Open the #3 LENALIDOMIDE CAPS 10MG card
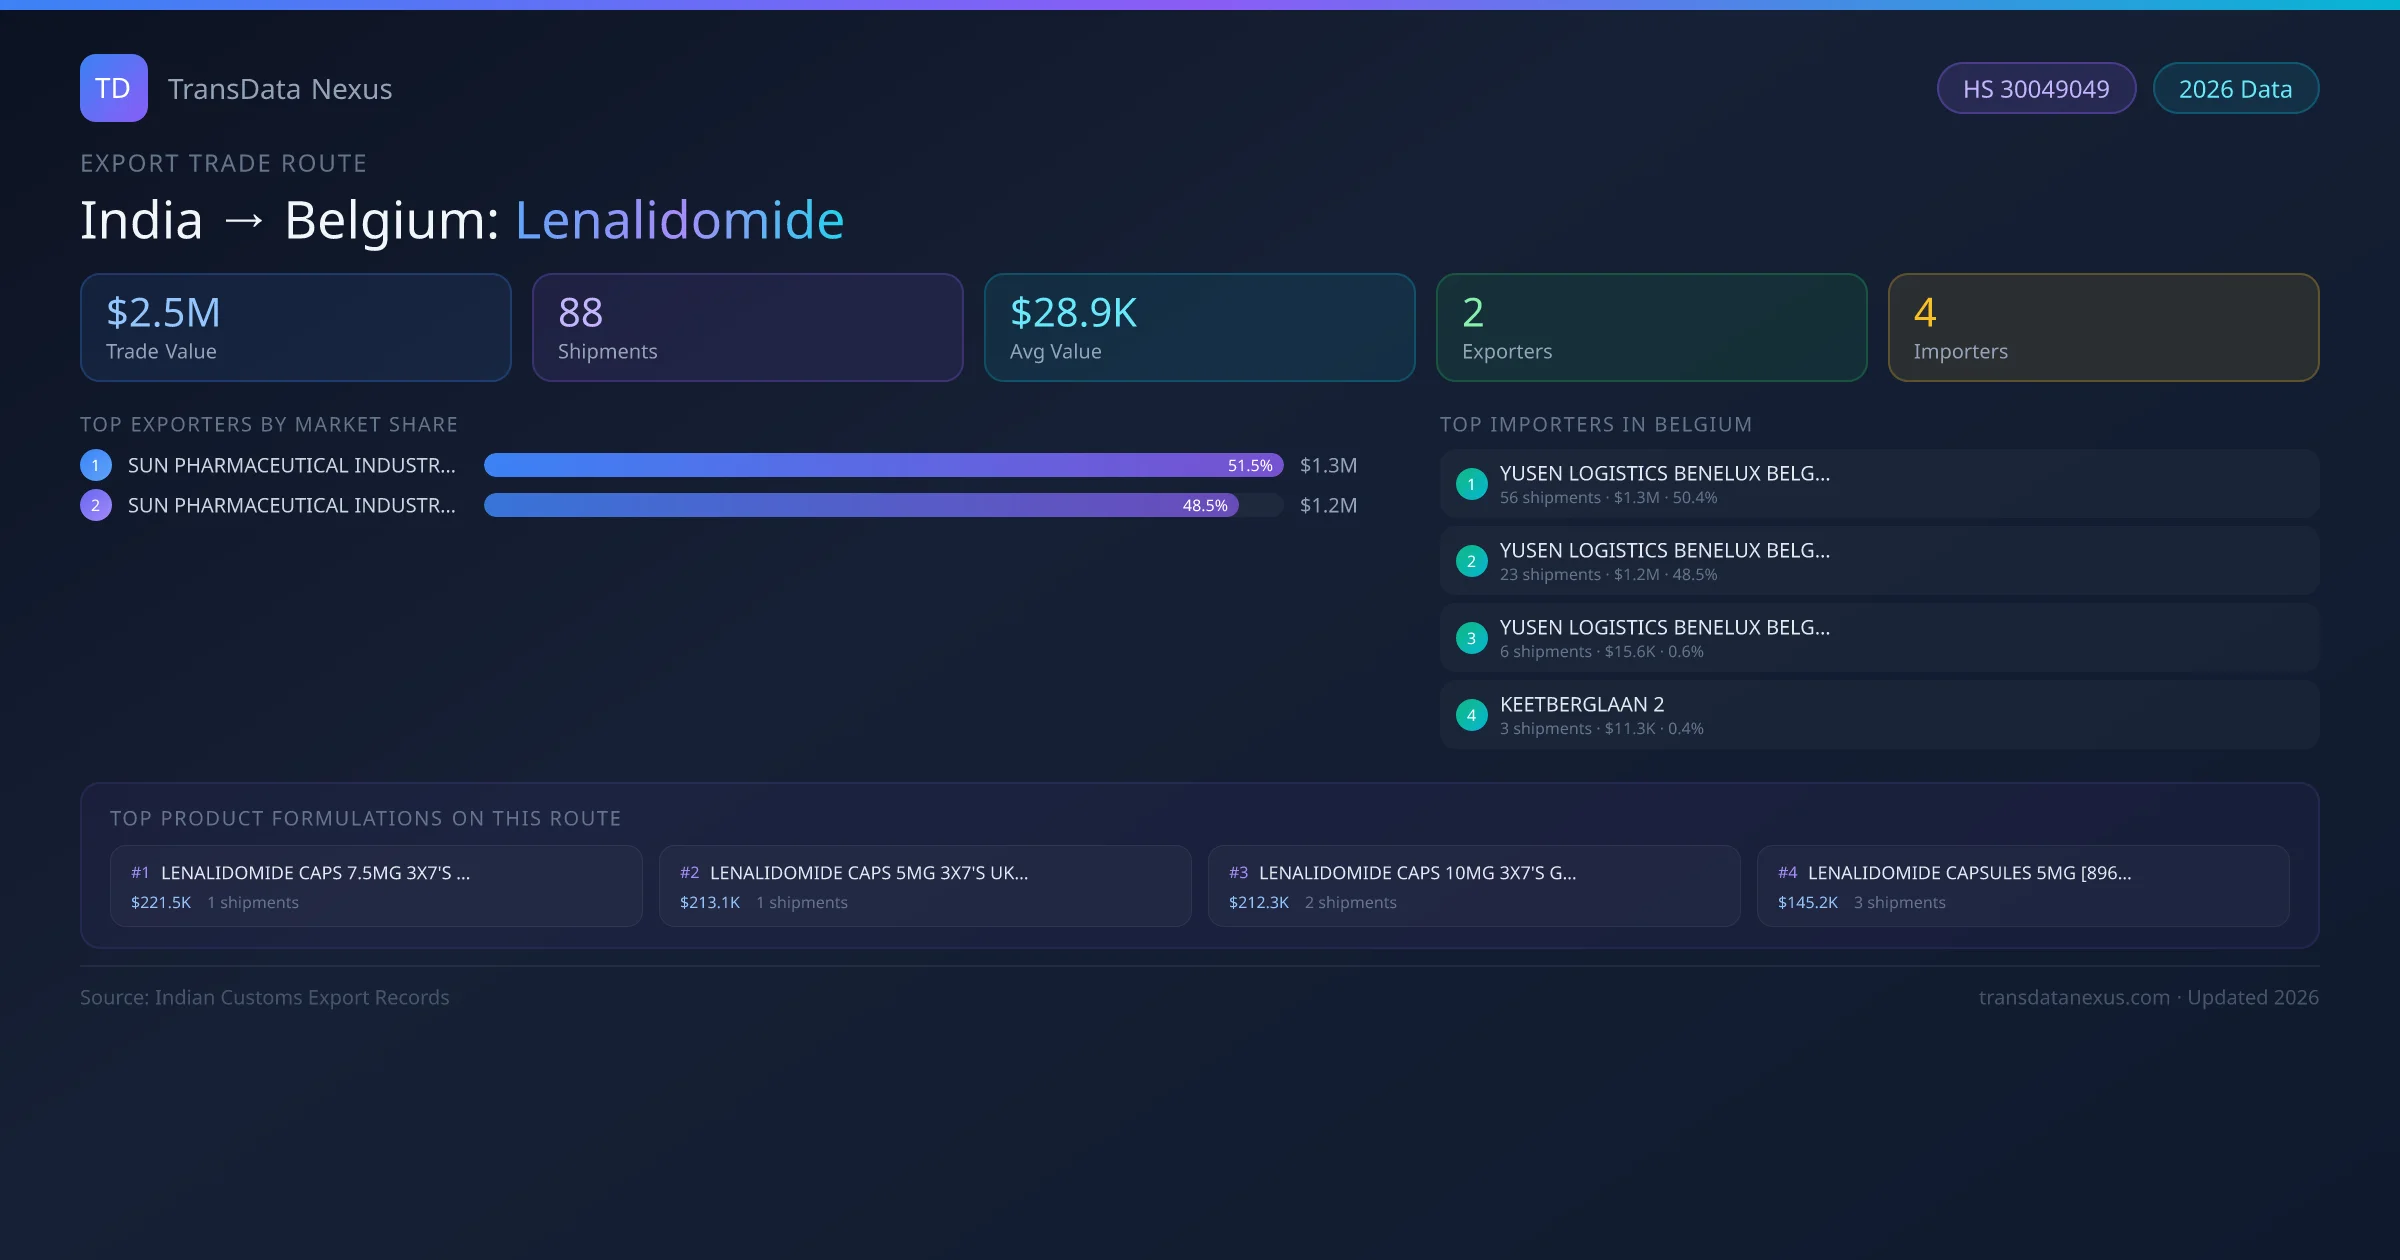 pyautogui.click(x=1474, y=886)
